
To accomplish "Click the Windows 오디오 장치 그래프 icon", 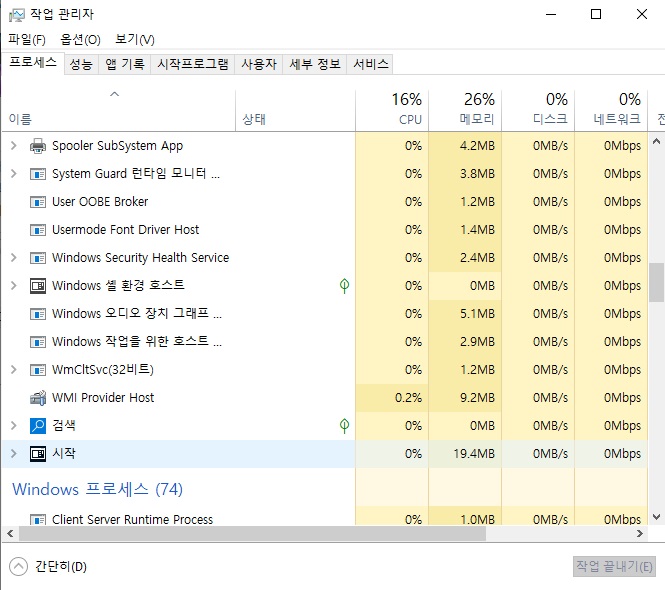I will pyautogui.click(x=38, y=314).
